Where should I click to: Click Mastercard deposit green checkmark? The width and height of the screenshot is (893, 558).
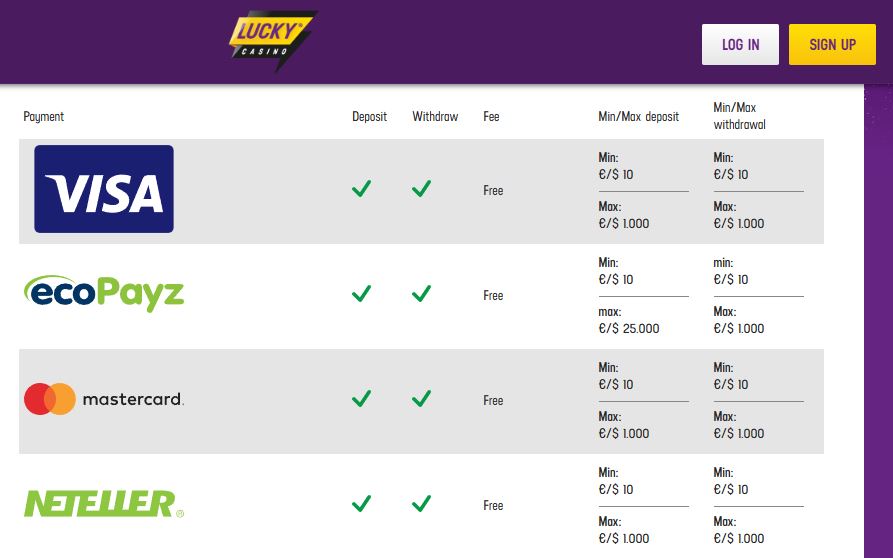pyautogui.click(x=362, y=399)
